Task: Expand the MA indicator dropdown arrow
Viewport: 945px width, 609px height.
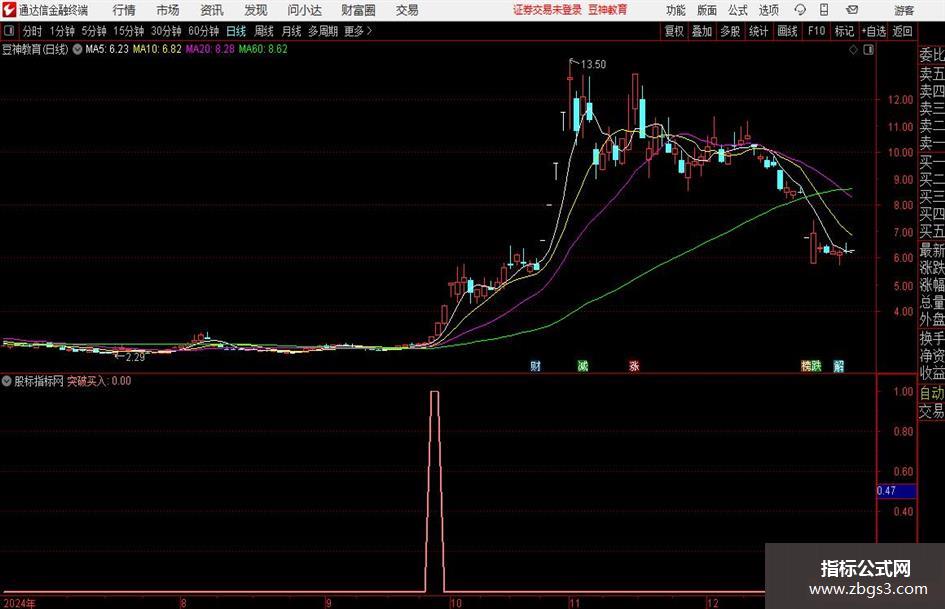Action: [77, 49]
